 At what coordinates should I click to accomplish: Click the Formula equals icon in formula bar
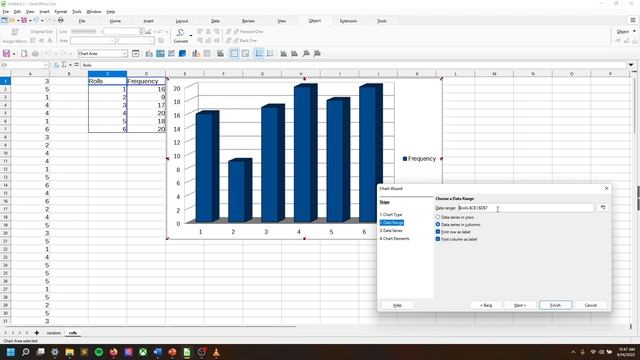(x=76, y=65)
